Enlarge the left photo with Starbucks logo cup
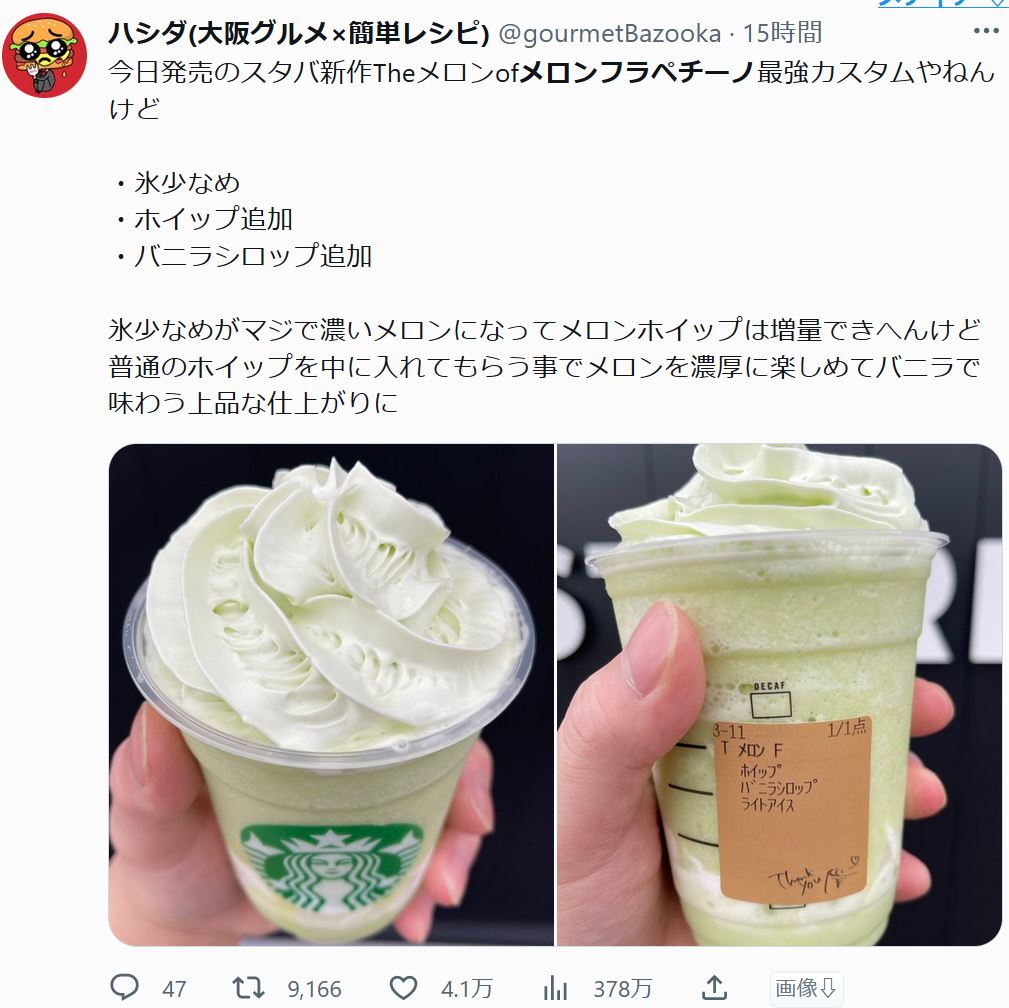1009x1008 pixels. pos(331,695)
